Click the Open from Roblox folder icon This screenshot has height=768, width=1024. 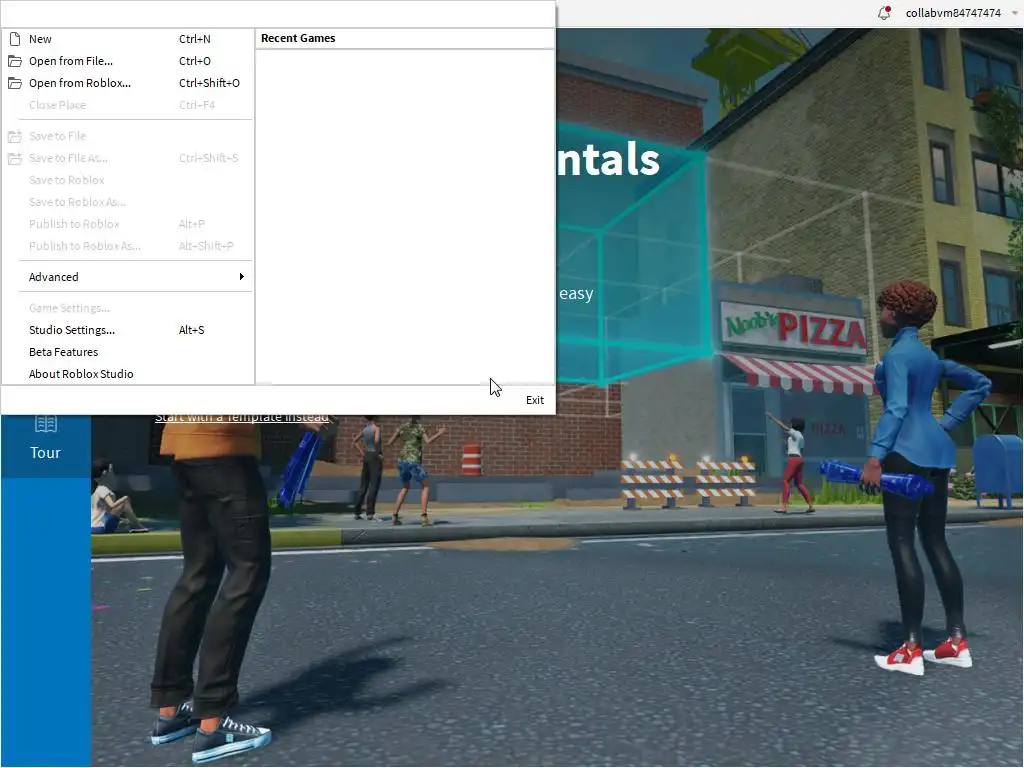click(x=14, y=83)
